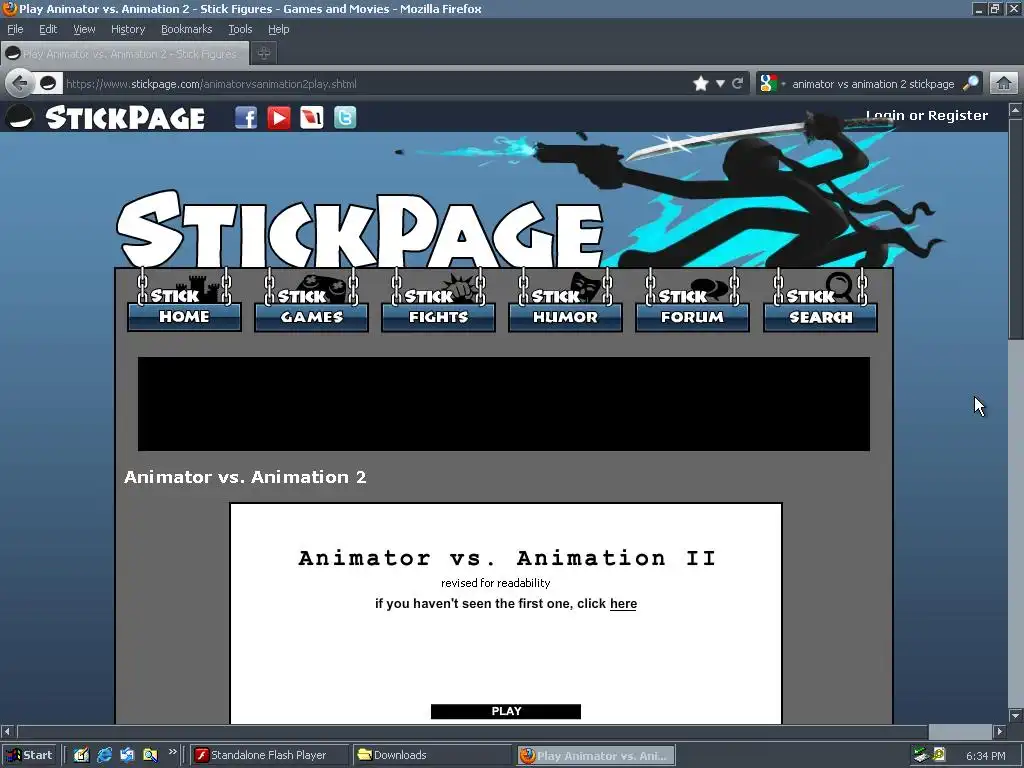Go to Firefox home page icon
The width and height of the screenshot is (1024, 768).
(1004, 84)
